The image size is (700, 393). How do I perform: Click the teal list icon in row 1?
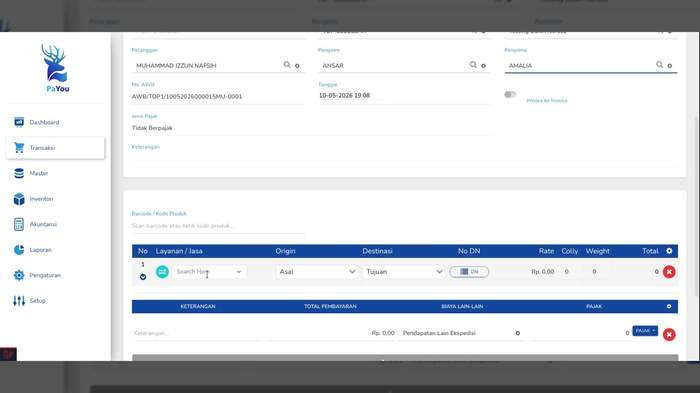click(x=162, y=272)
